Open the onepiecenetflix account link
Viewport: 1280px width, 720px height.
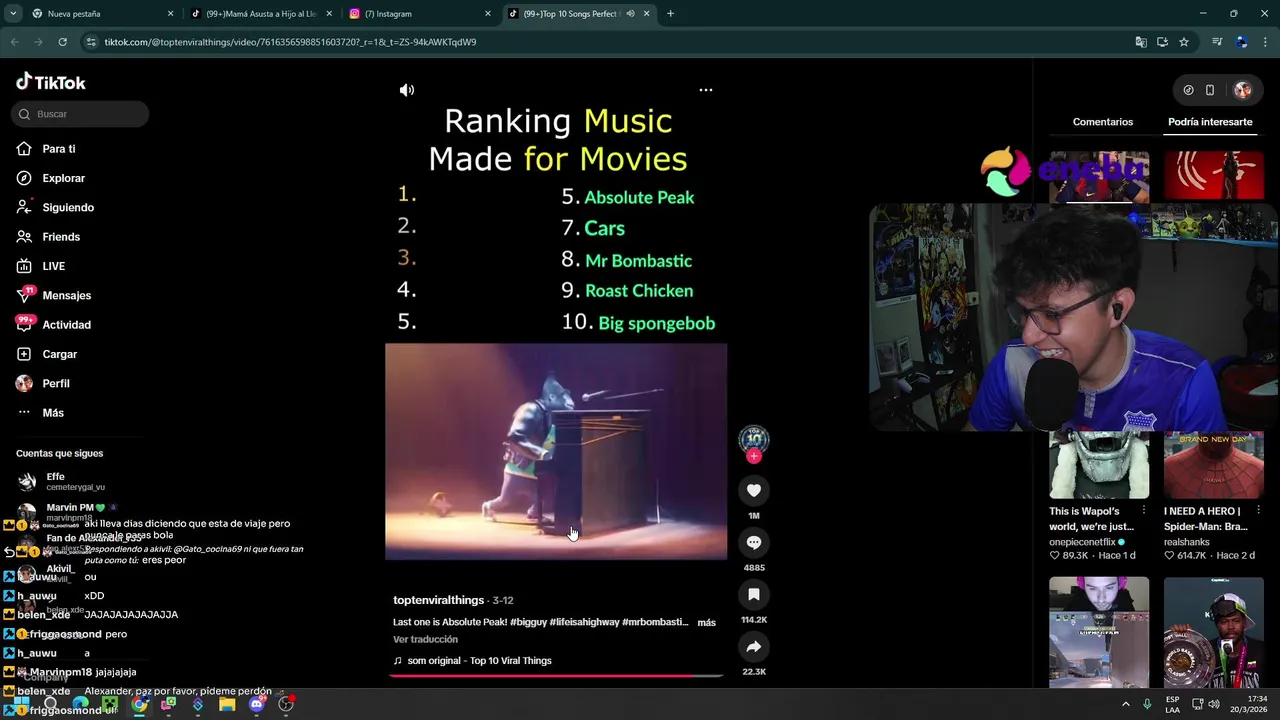(1082, 542)
